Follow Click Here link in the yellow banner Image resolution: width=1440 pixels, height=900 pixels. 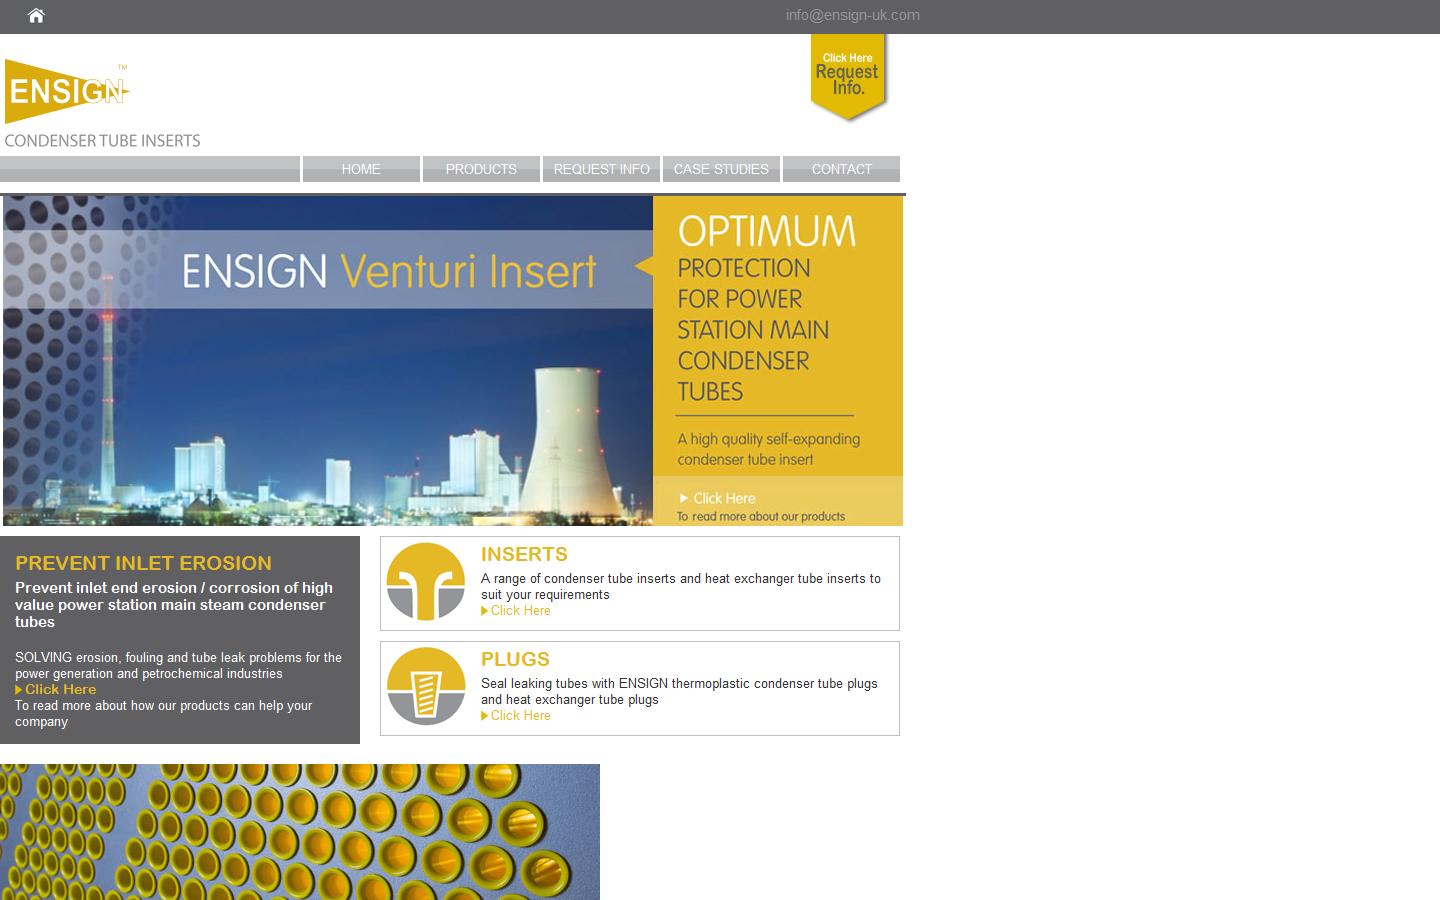pyautogui.click(x=724, y=498)
